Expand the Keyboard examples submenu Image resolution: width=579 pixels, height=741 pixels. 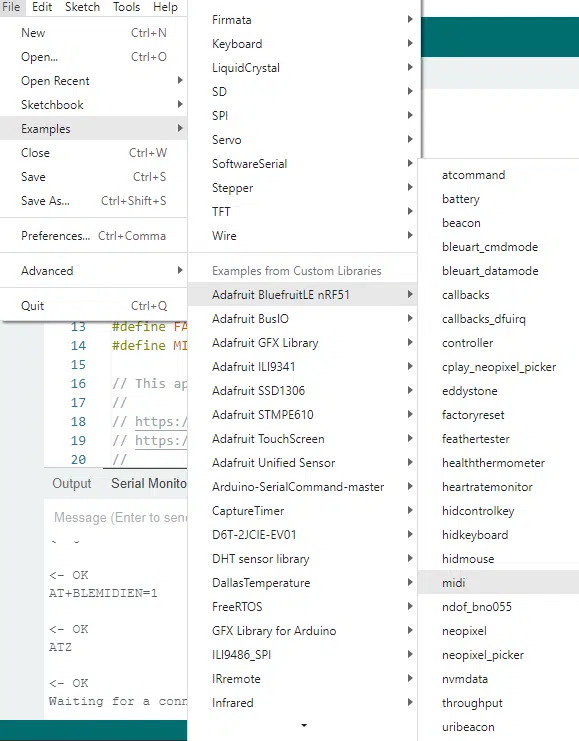coord(302,44)
